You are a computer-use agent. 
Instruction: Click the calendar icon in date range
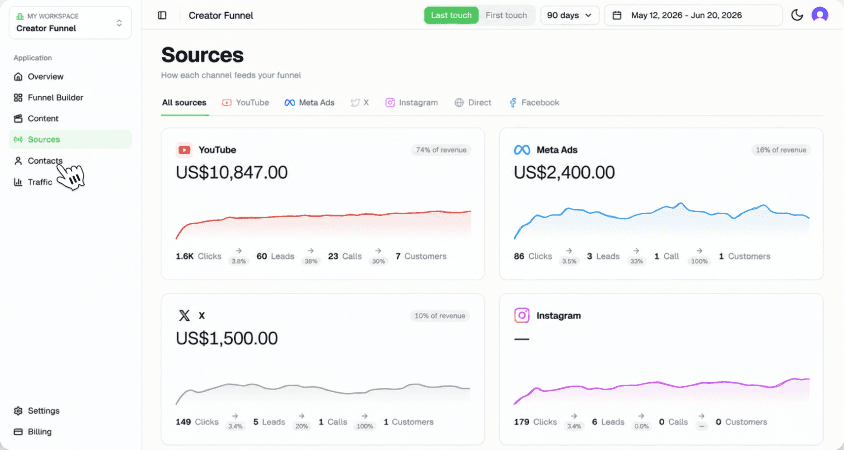tap(617, 15)
